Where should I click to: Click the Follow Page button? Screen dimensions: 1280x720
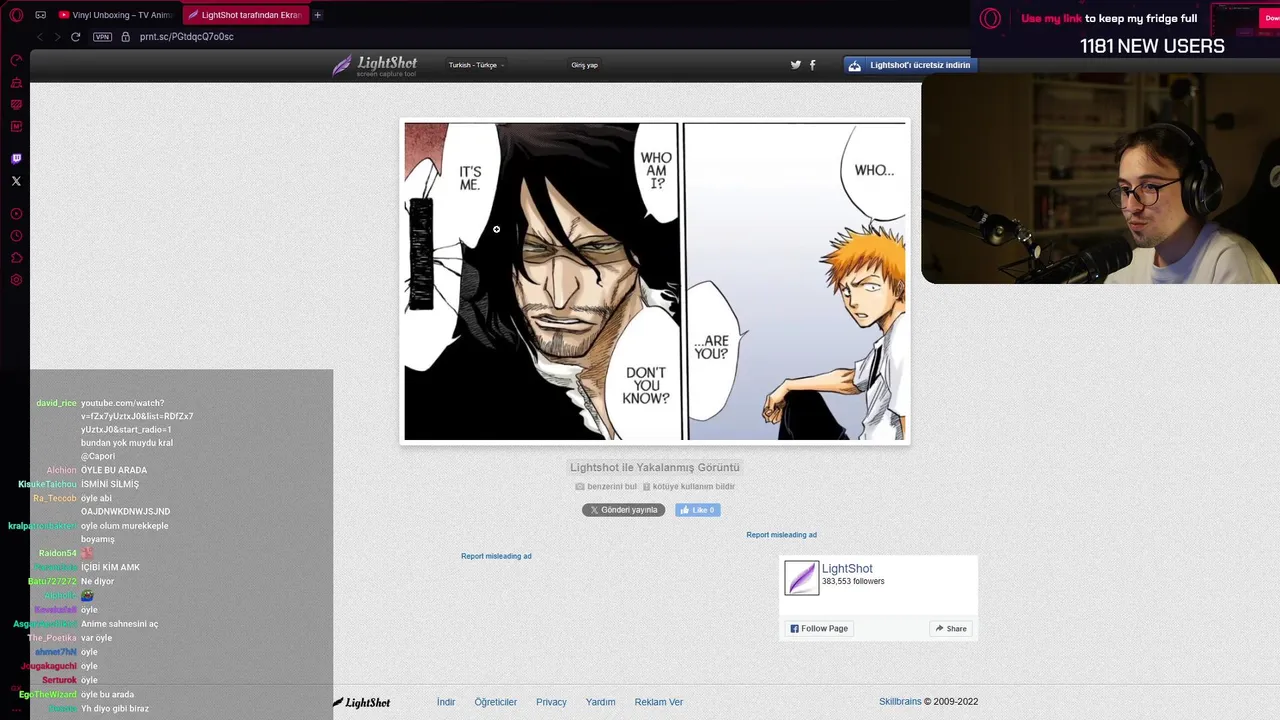coord(819,629)
